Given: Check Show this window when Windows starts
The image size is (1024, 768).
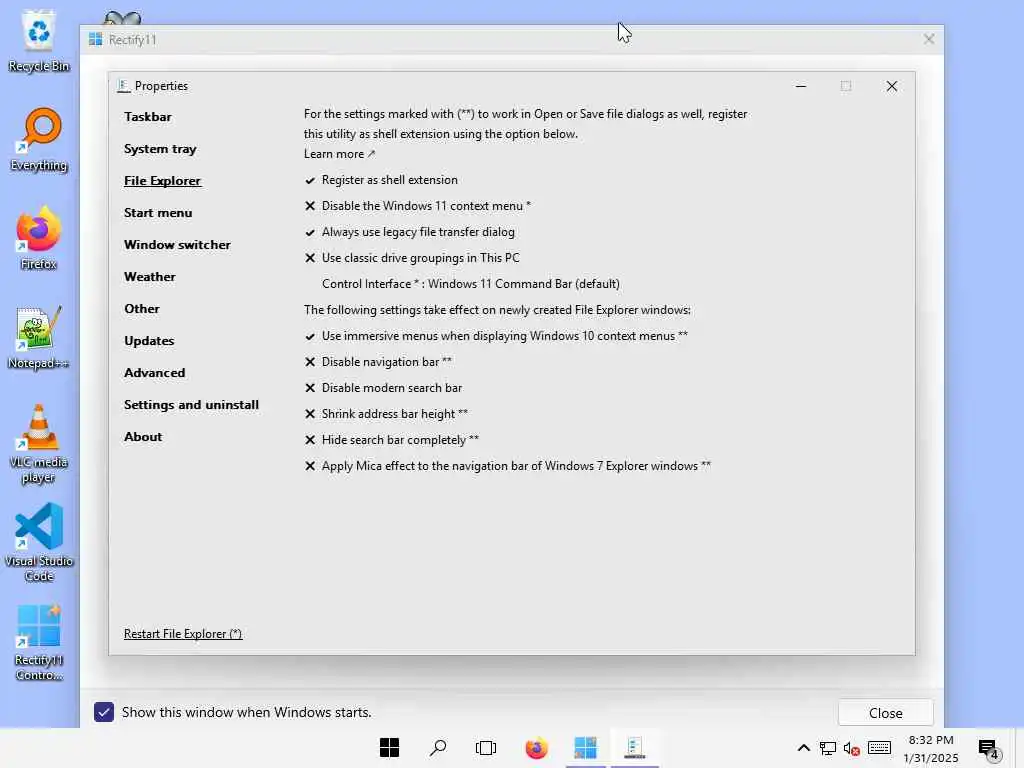Looking at the screenshot, I should 104,712.
